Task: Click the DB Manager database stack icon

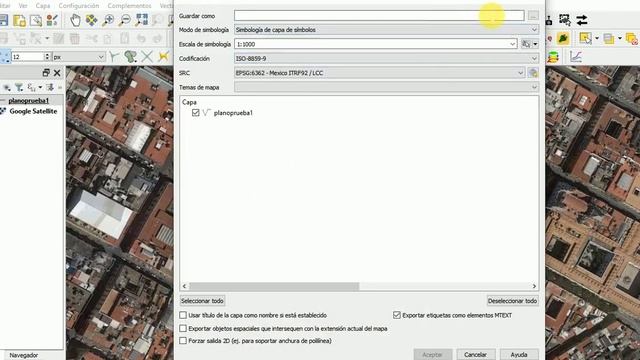Action: (553, 57)
